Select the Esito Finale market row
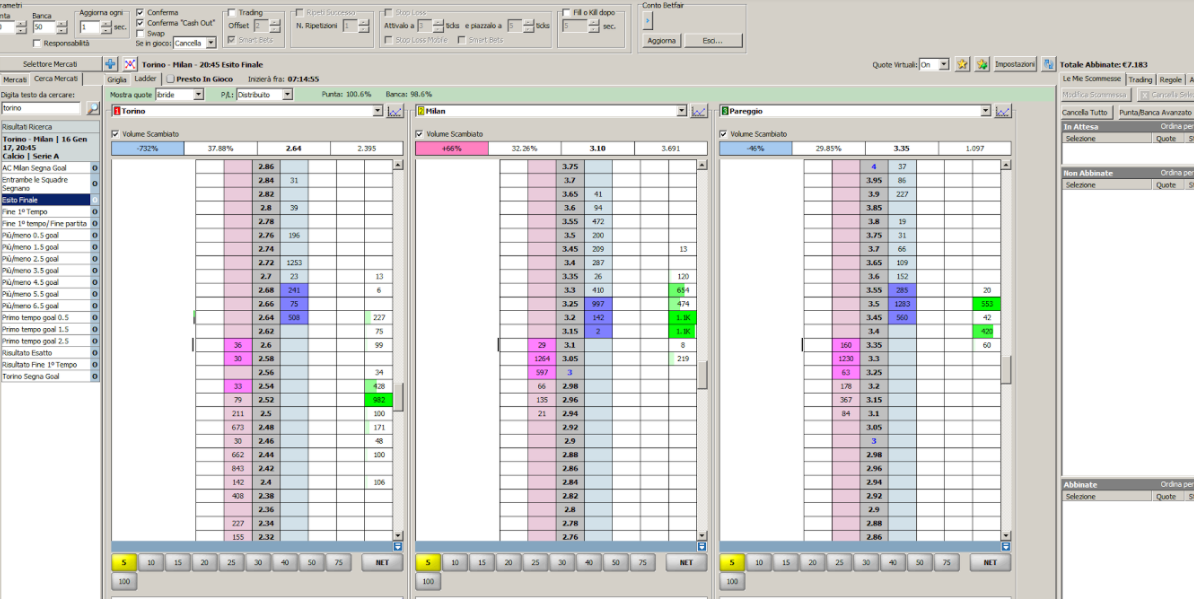The image size is (1194, 599). pos(46,199)
